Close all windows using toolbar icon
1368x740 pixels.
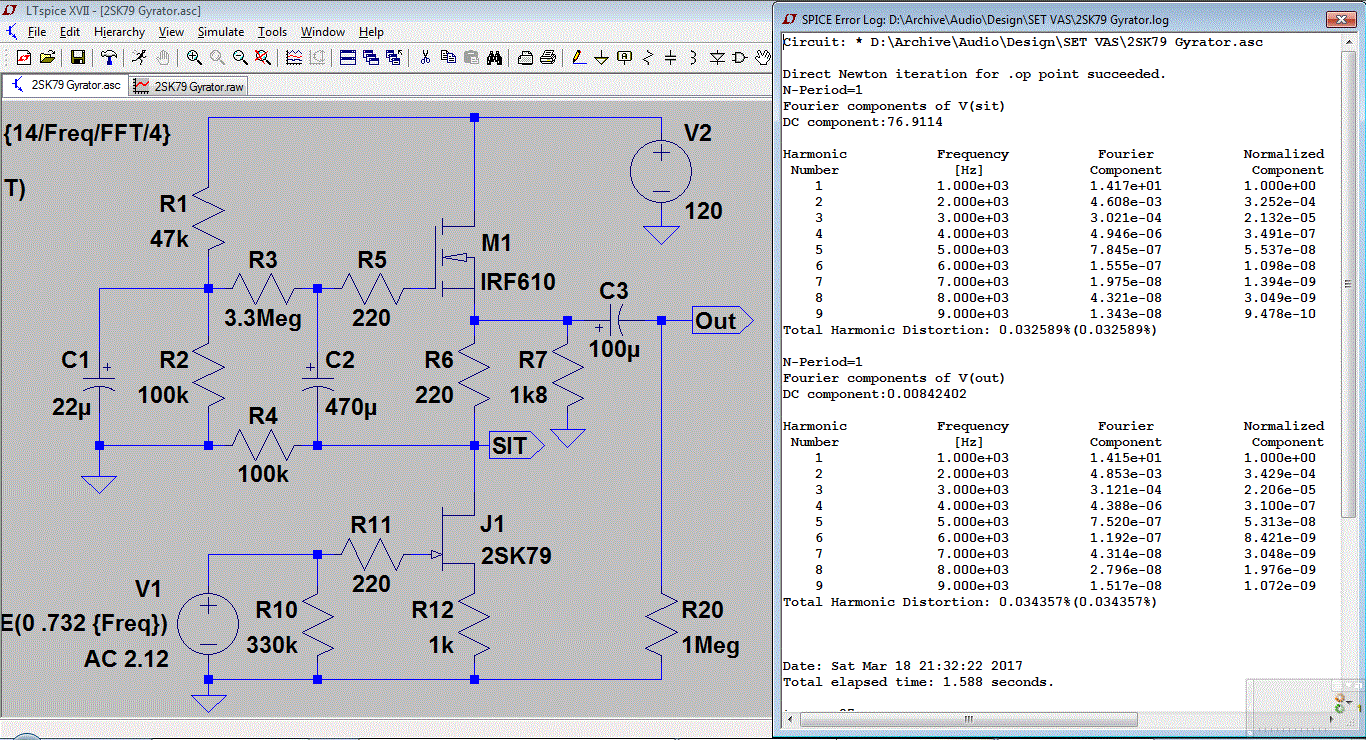click(x=393, y=58)
